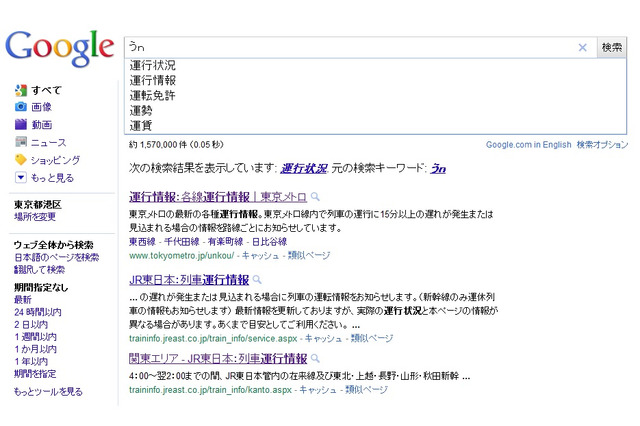
Task: Click the 画像 camera icon
Action: [21, 107]
